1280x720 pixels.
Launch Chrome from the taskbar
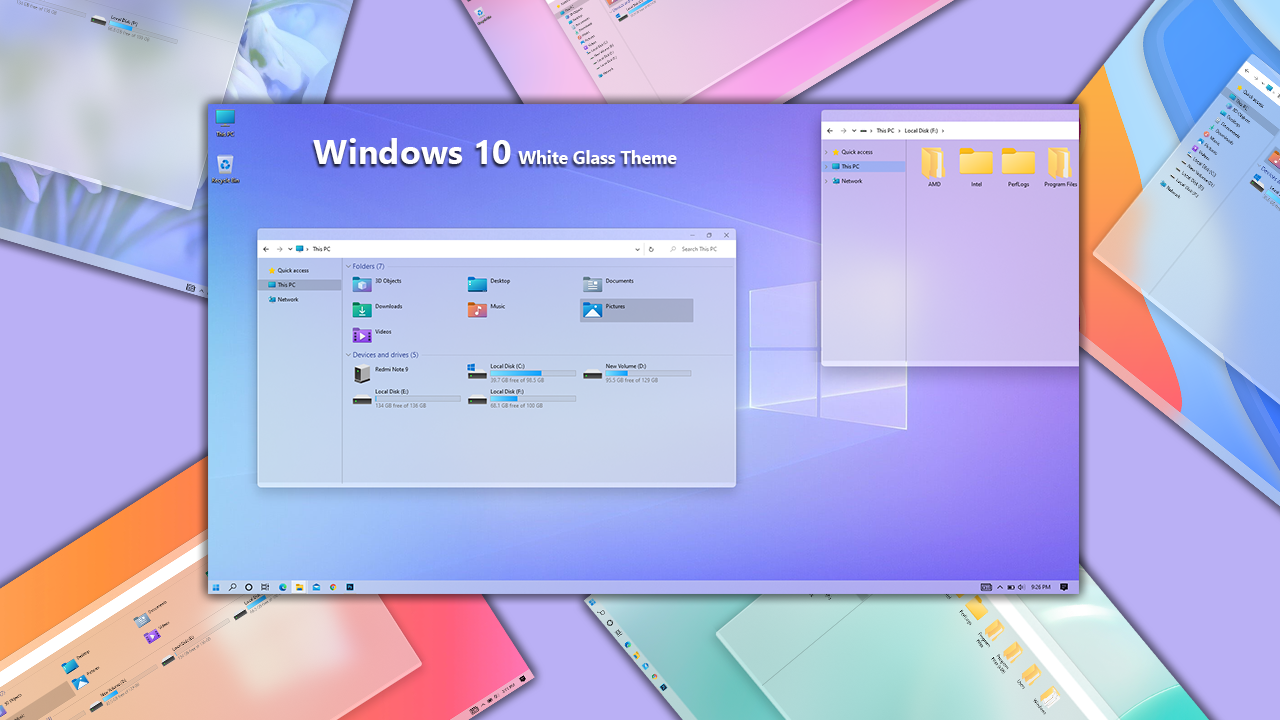tap(333, 587)
